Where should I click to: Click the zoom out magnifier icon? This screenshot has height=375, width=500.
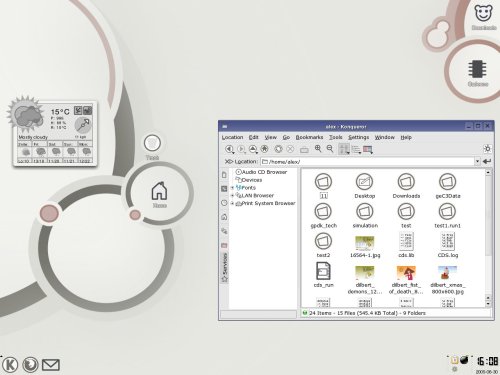coord(330,149)
